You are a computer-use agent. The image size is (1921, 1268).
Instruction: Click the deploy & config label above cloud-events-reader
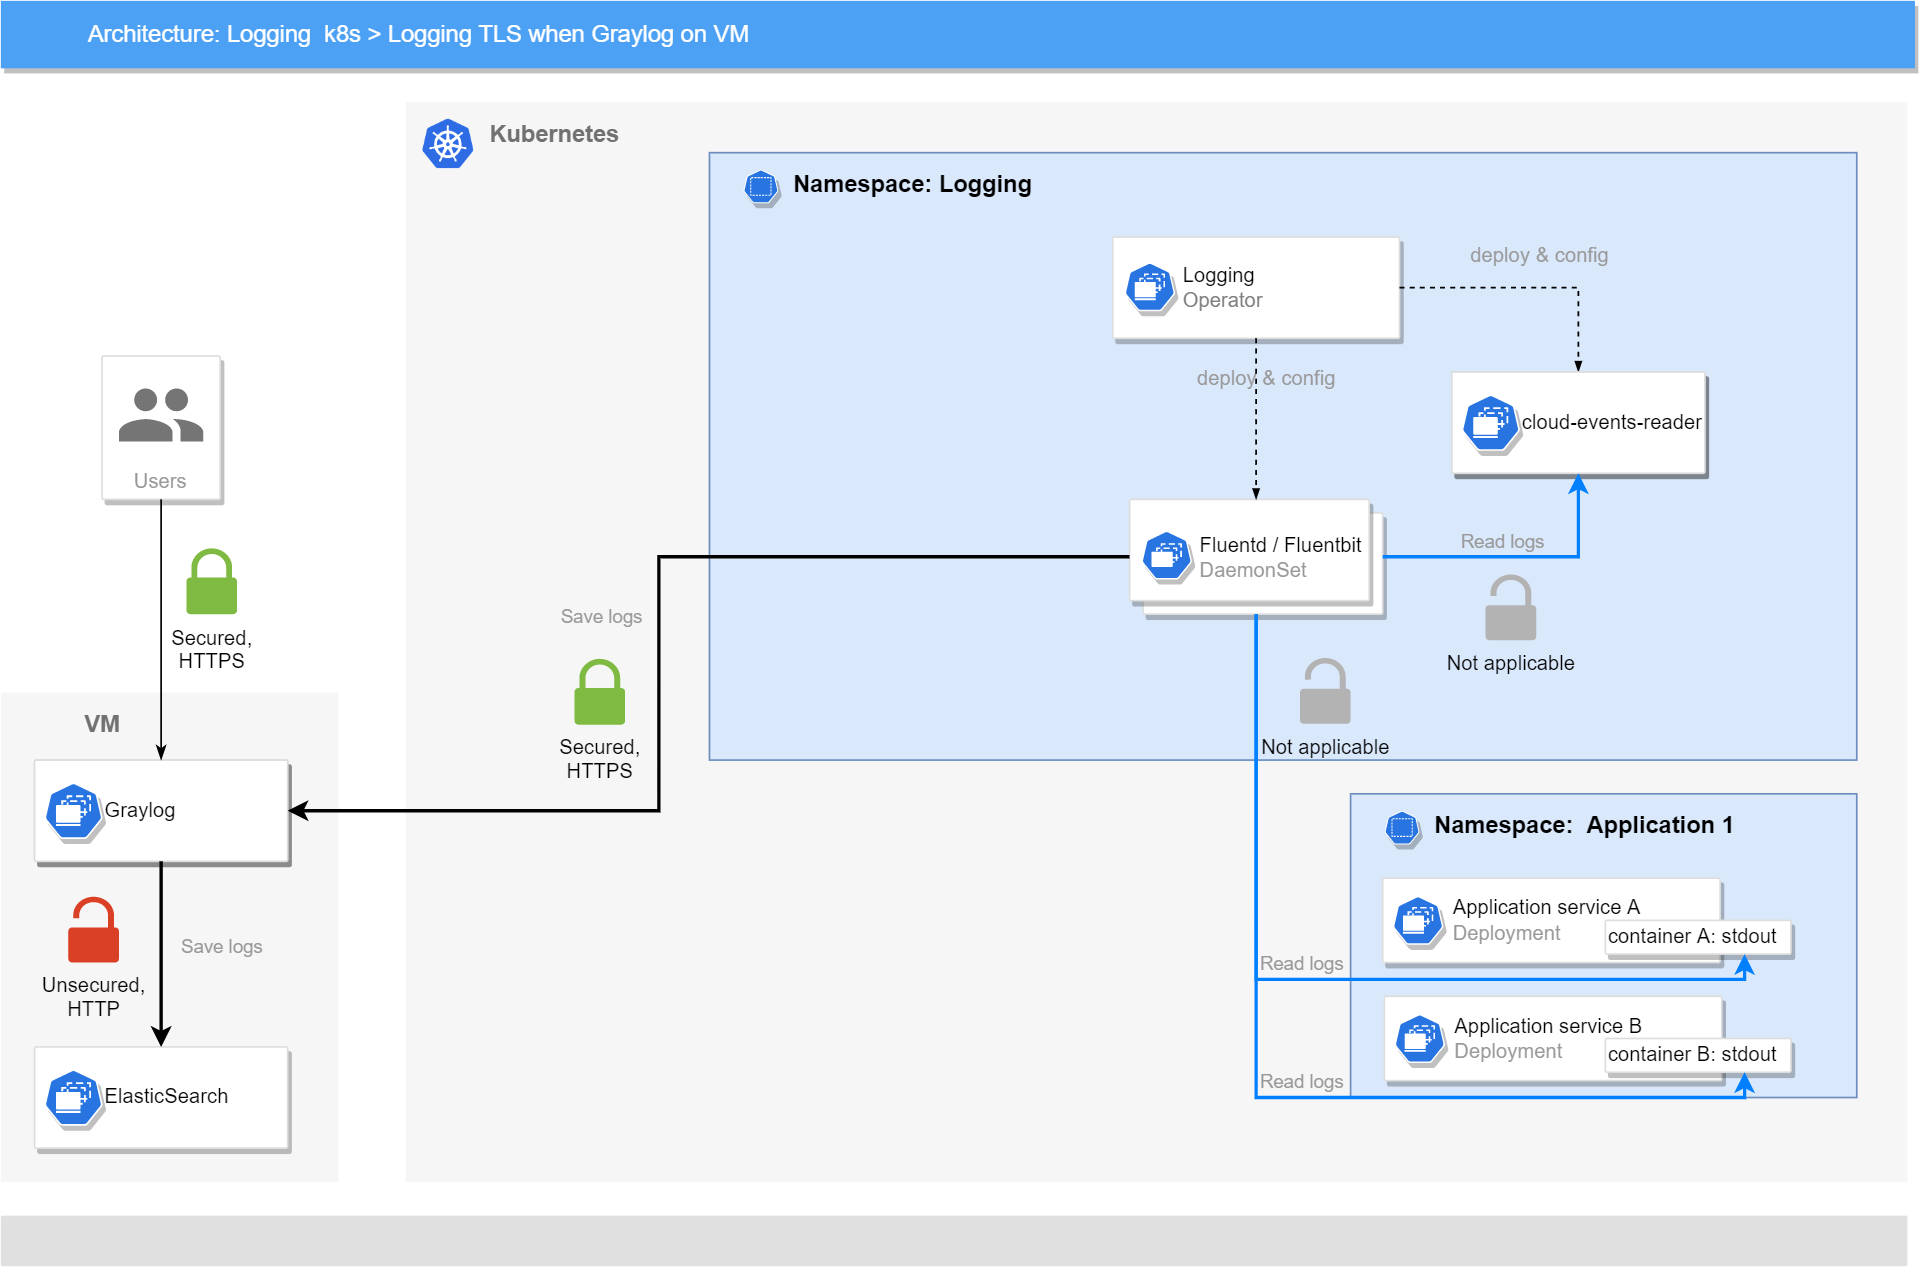tap(1539, 255)
